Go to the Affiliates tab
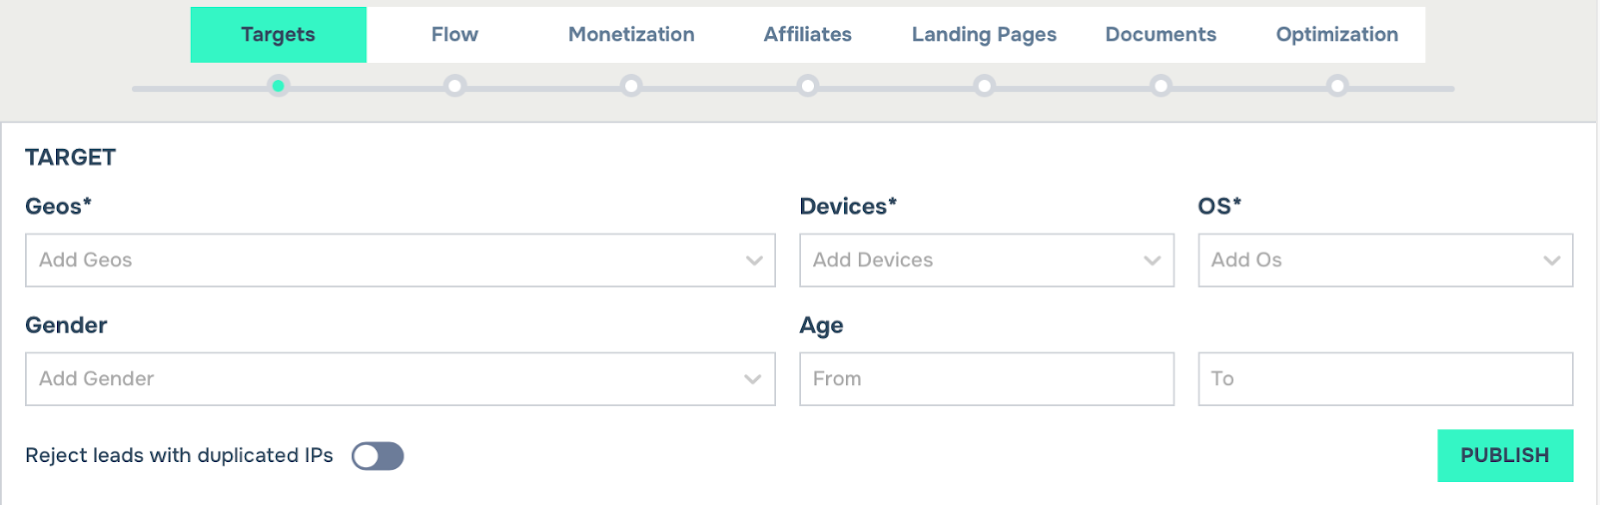This screenshot has width=1600, height=505. point(808,35)
